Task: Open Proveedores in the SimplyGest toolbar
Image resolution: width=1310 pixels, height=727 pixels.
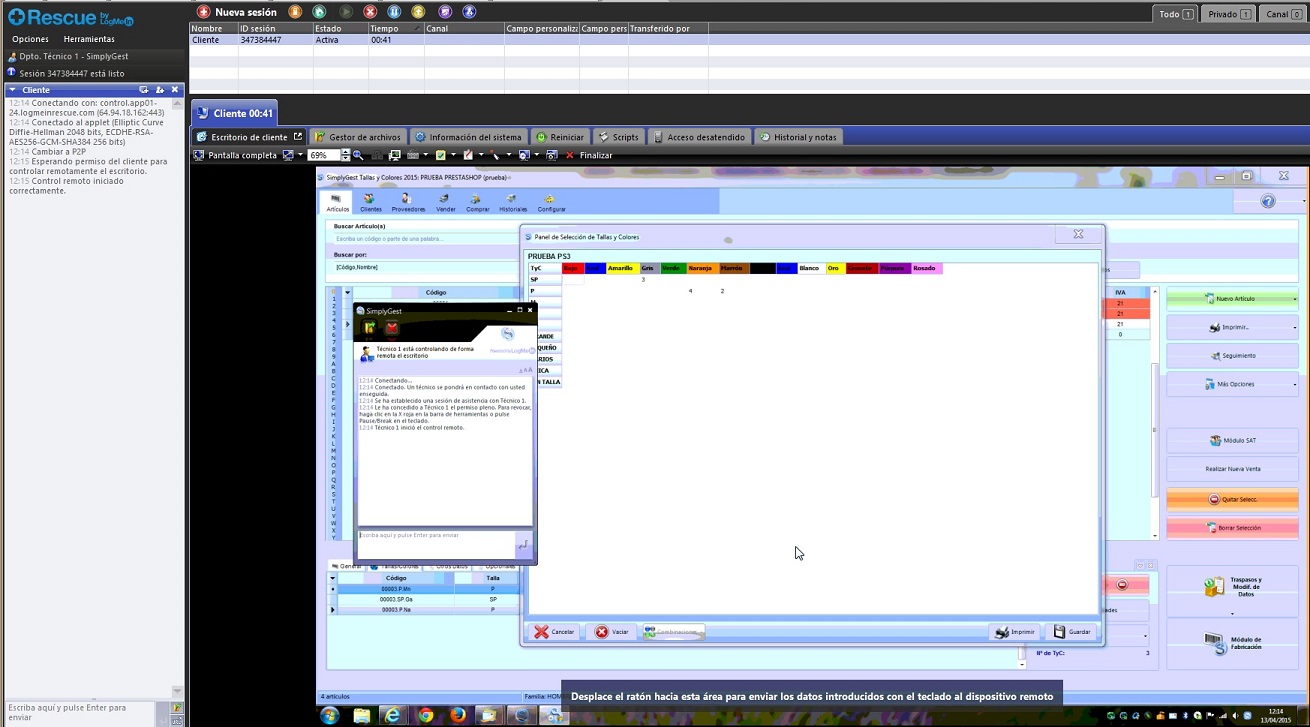Action: pos(408,203)
